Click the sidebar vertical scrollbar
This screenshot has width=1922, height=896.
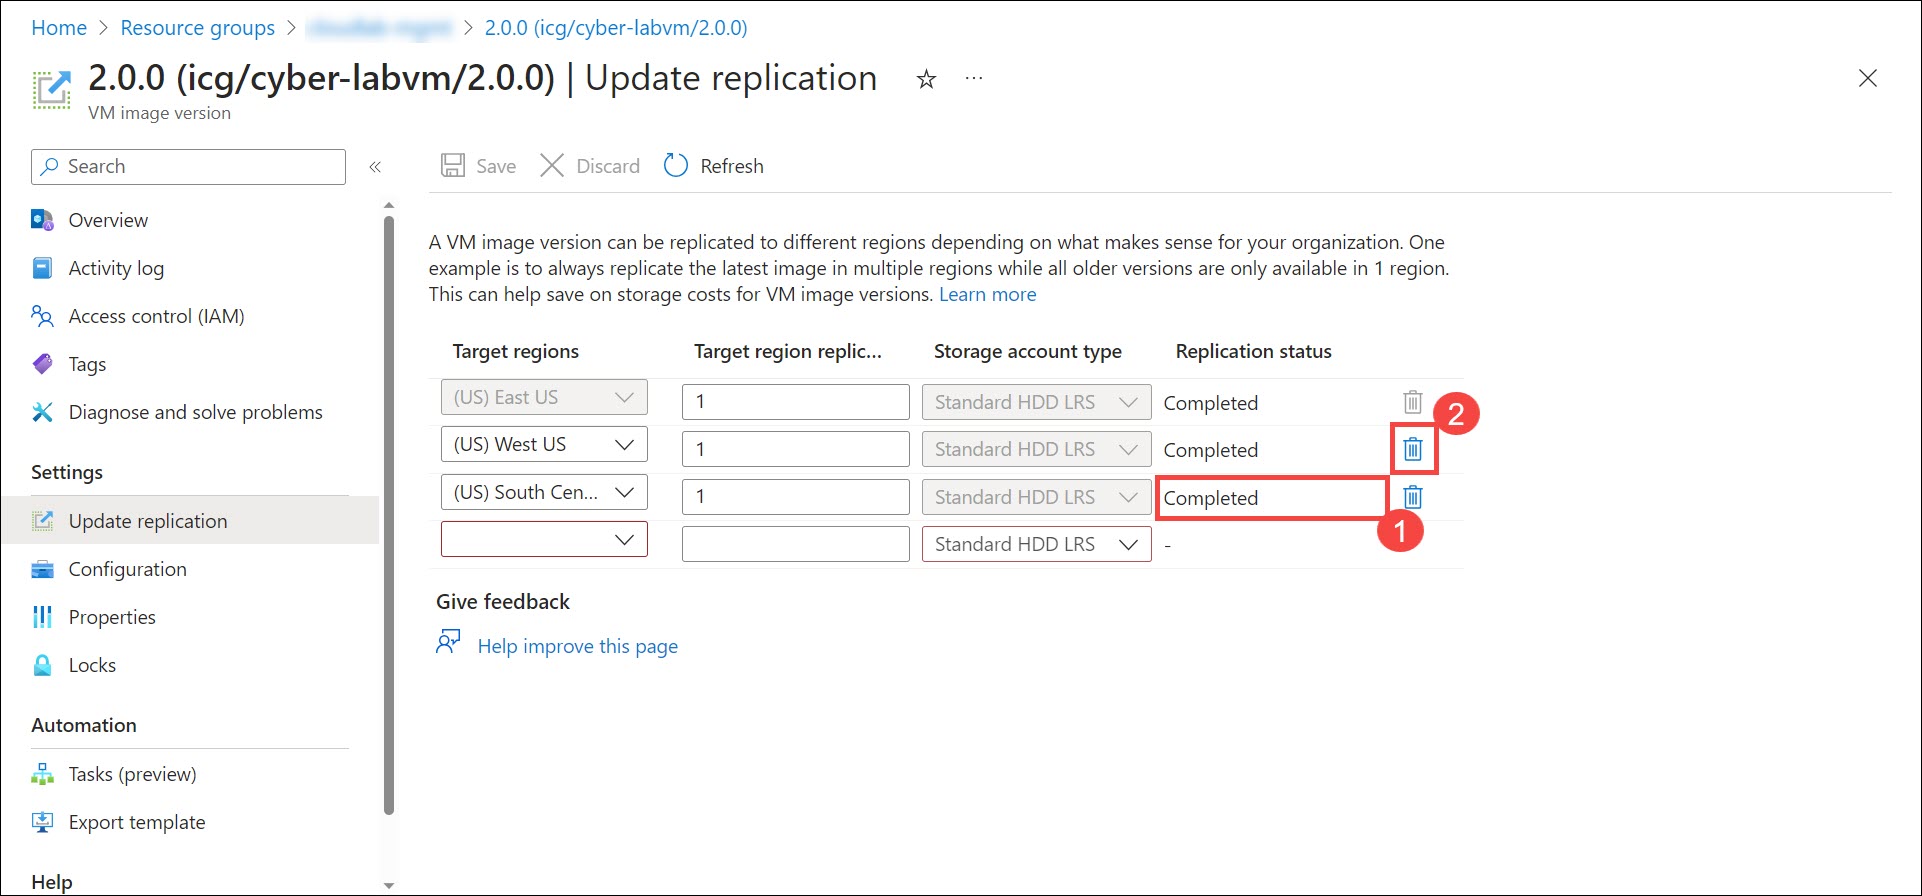click(389, 514)
